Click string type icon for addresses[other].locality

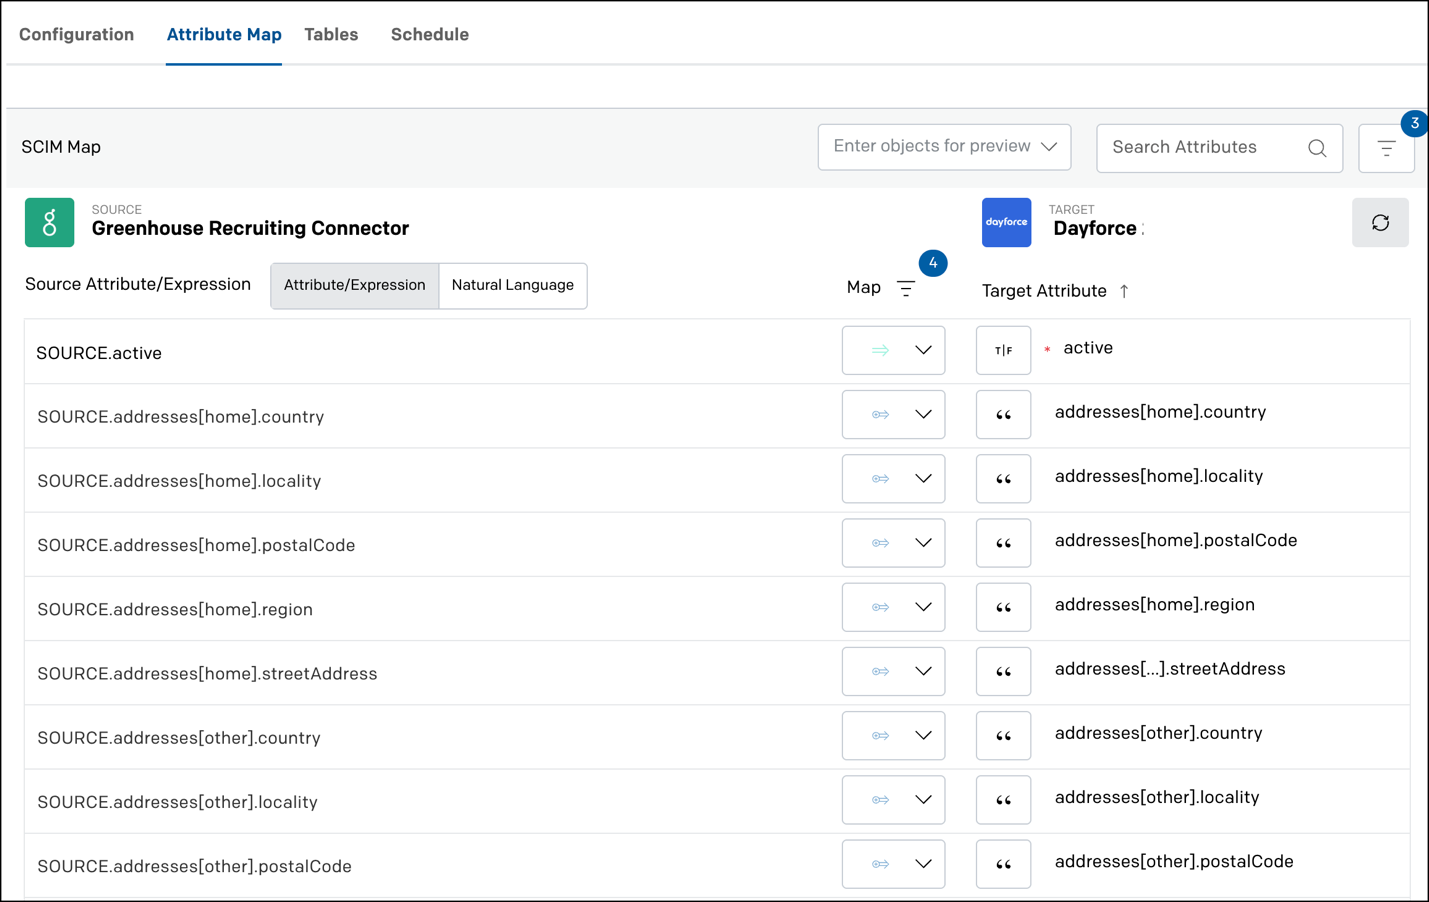(1003, 800)
